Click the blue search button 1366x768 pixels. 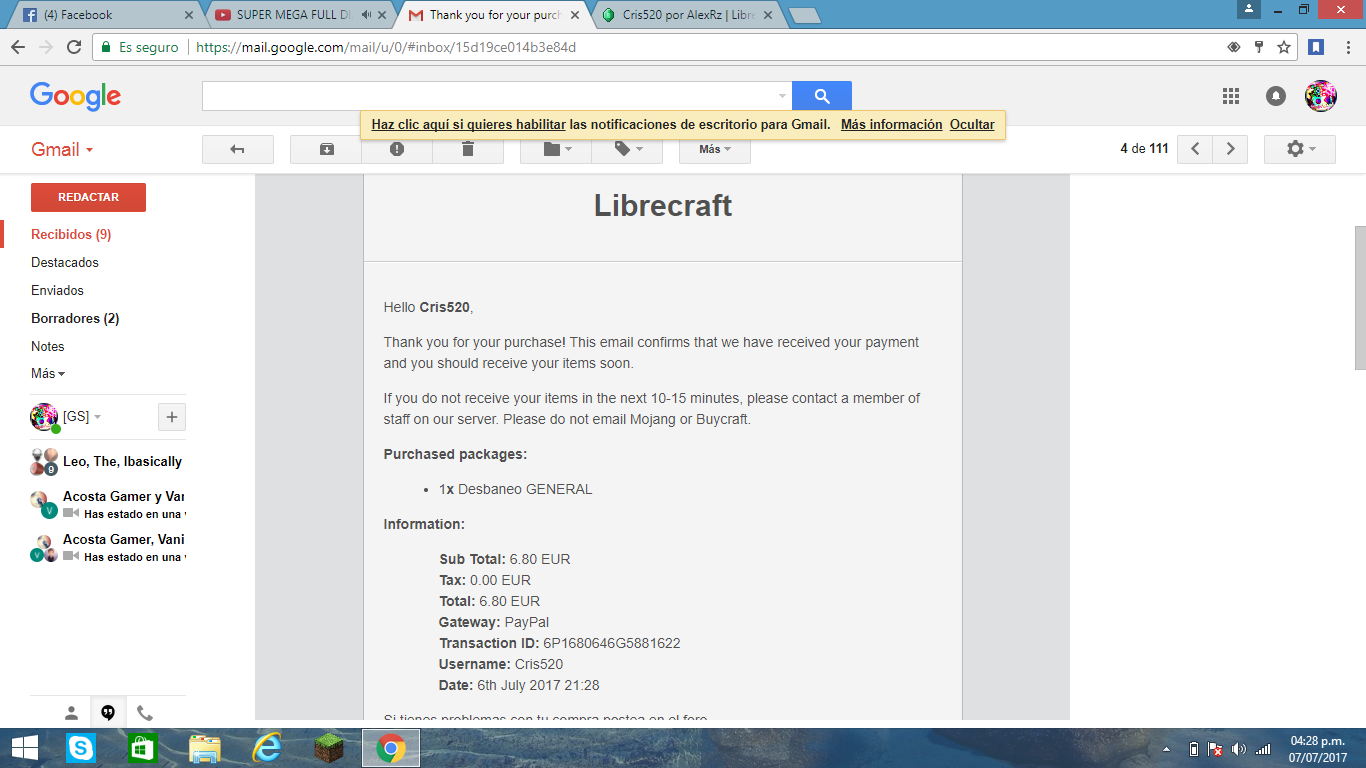coord(822,96)
